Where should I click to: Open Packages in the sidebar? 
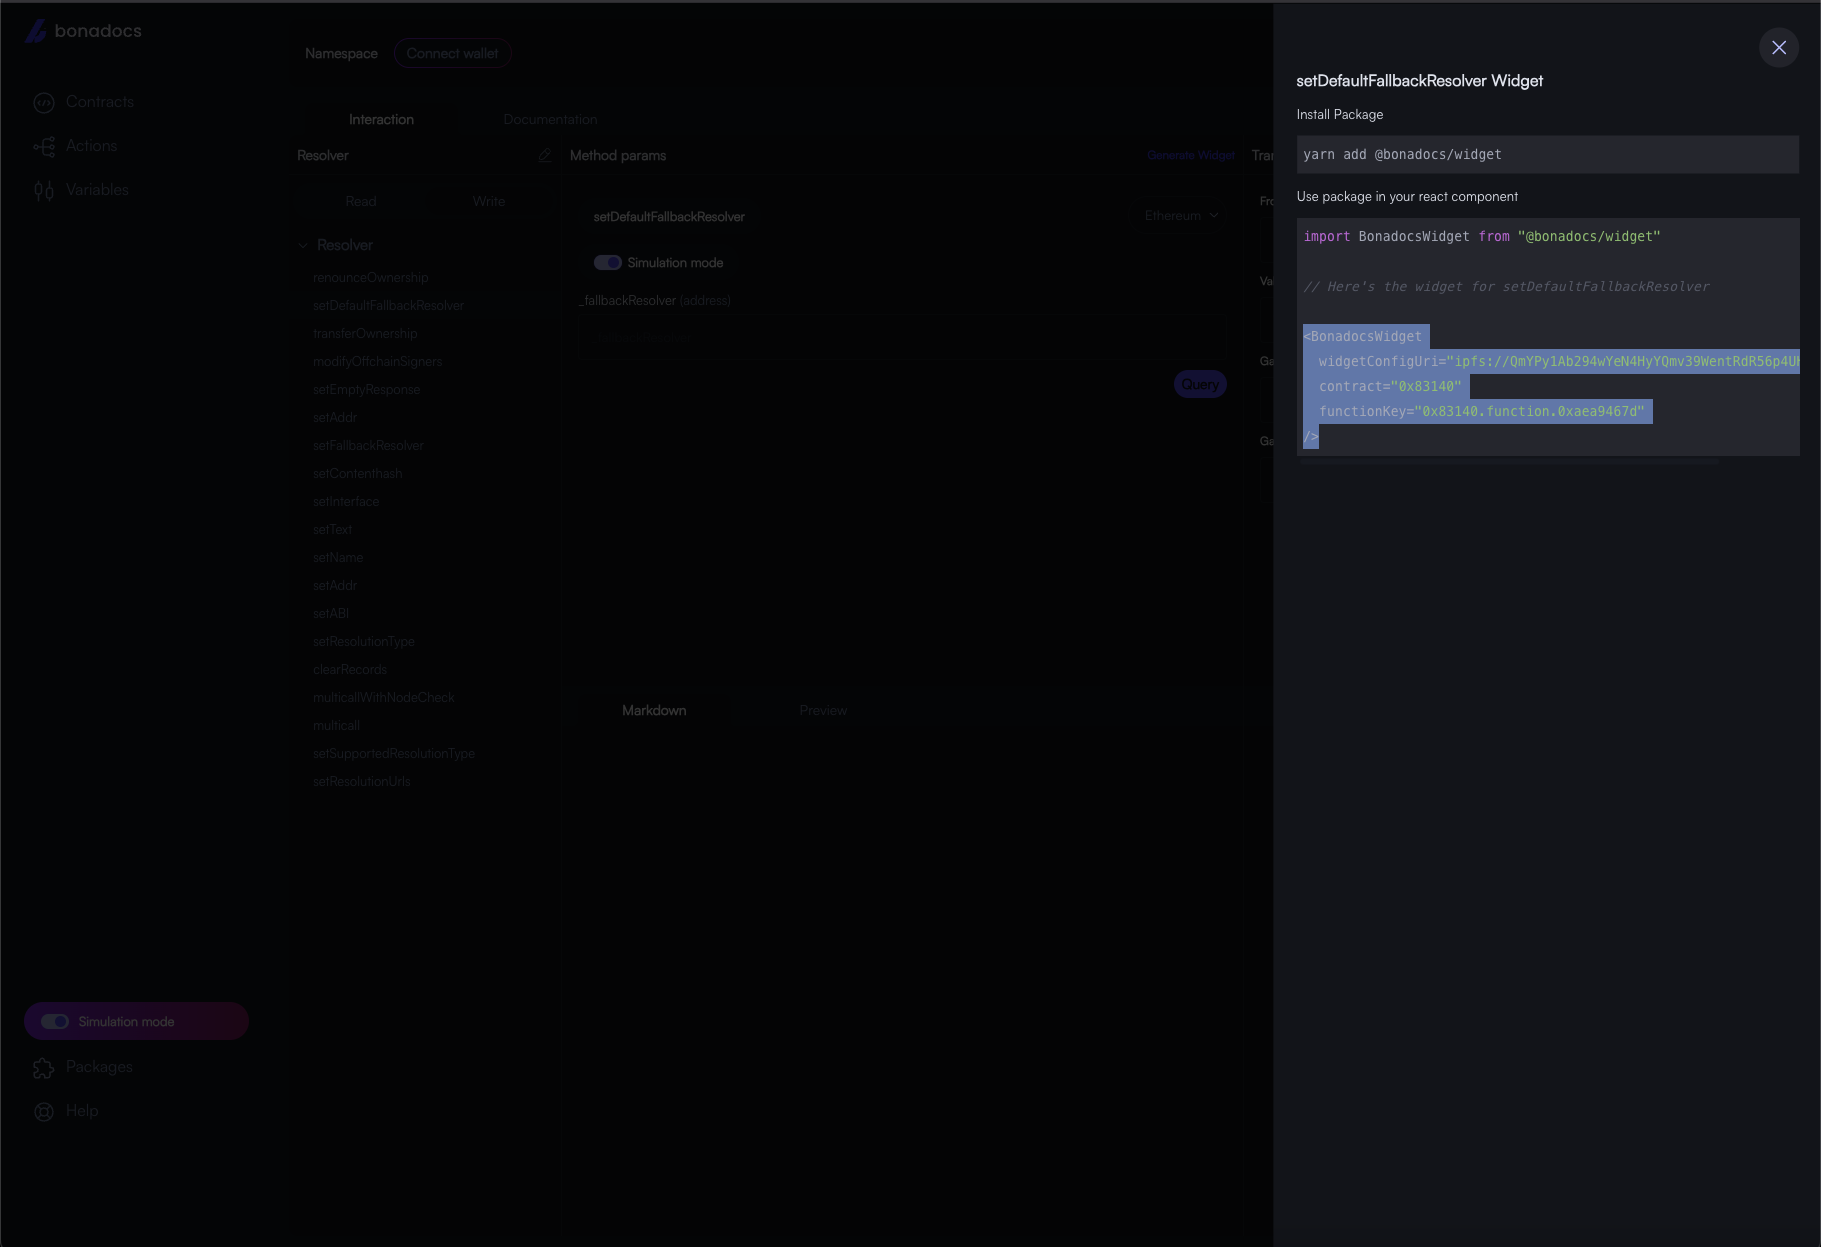83,1067
